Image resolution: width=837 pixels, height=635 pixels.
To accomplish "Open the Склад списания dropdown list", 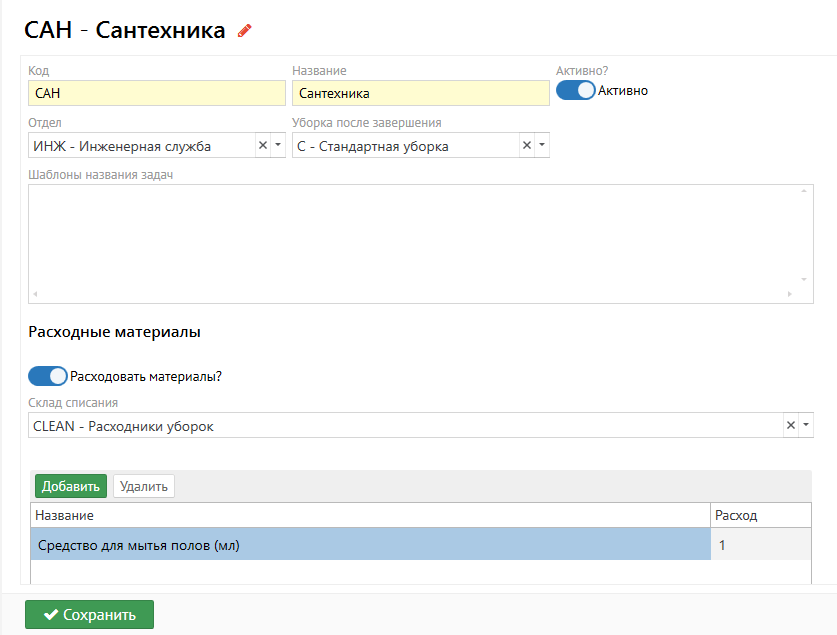I will coord(806,426).
